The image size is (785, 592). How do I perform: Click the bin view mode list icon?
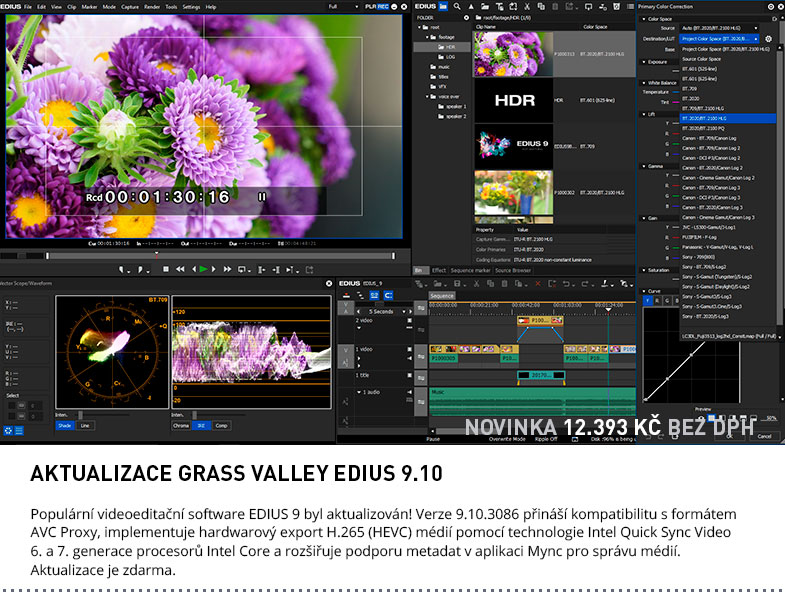click(x=630, y=7)
